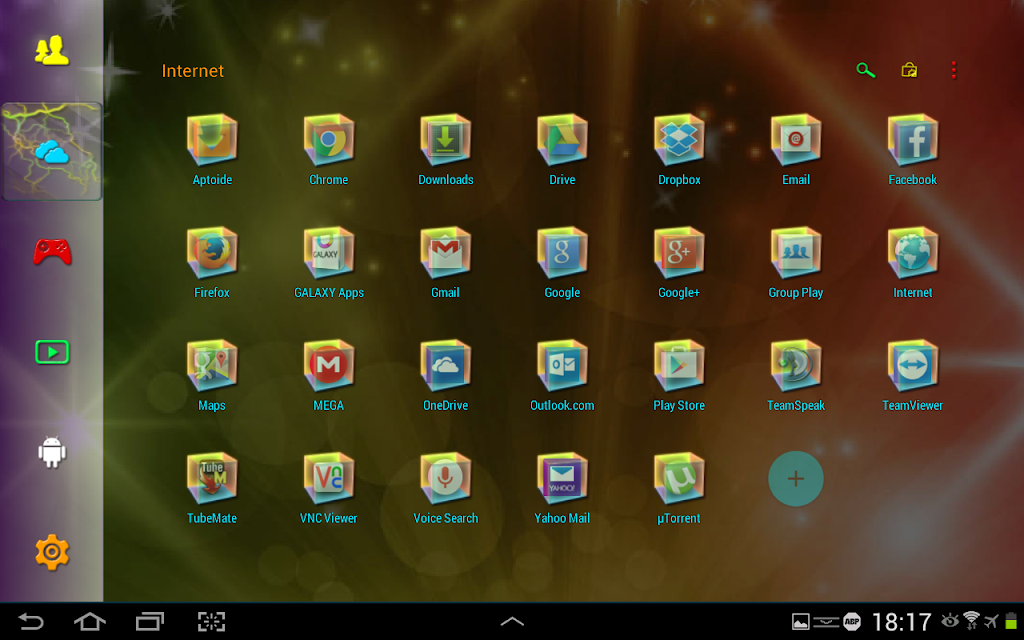This screenshot has height=640, width=1024.
Task: Launch Dropbox
Action: pos(679,140)
